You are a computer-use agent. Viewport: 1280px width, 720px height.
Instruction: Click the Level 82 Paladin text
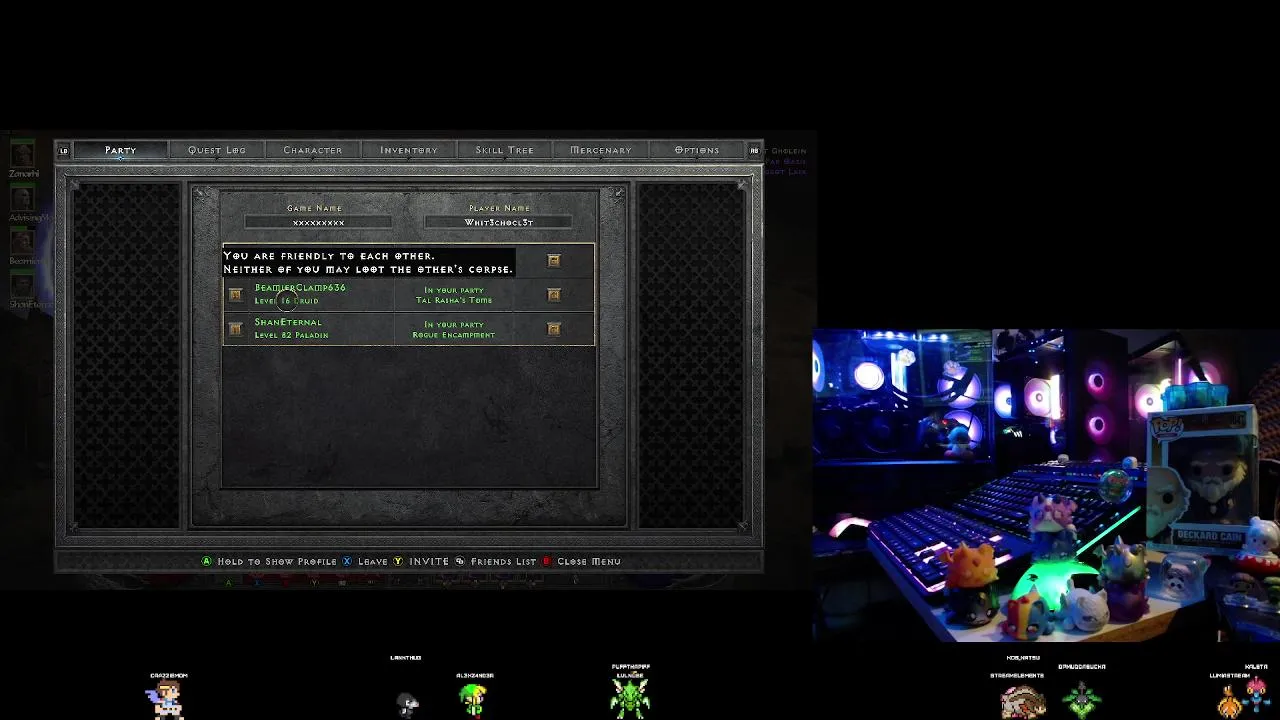[x=291, y=335]
